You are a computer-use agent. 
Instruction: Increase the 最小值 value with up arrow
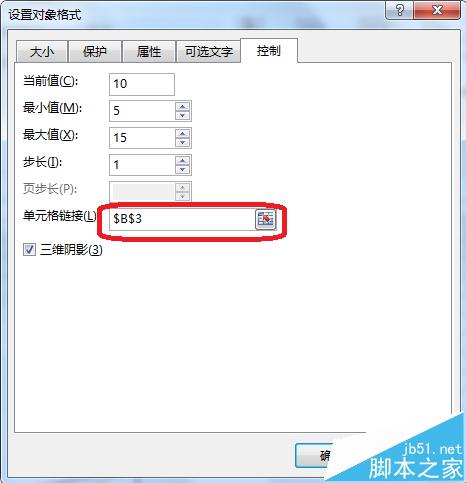click(x=182, y=107)
